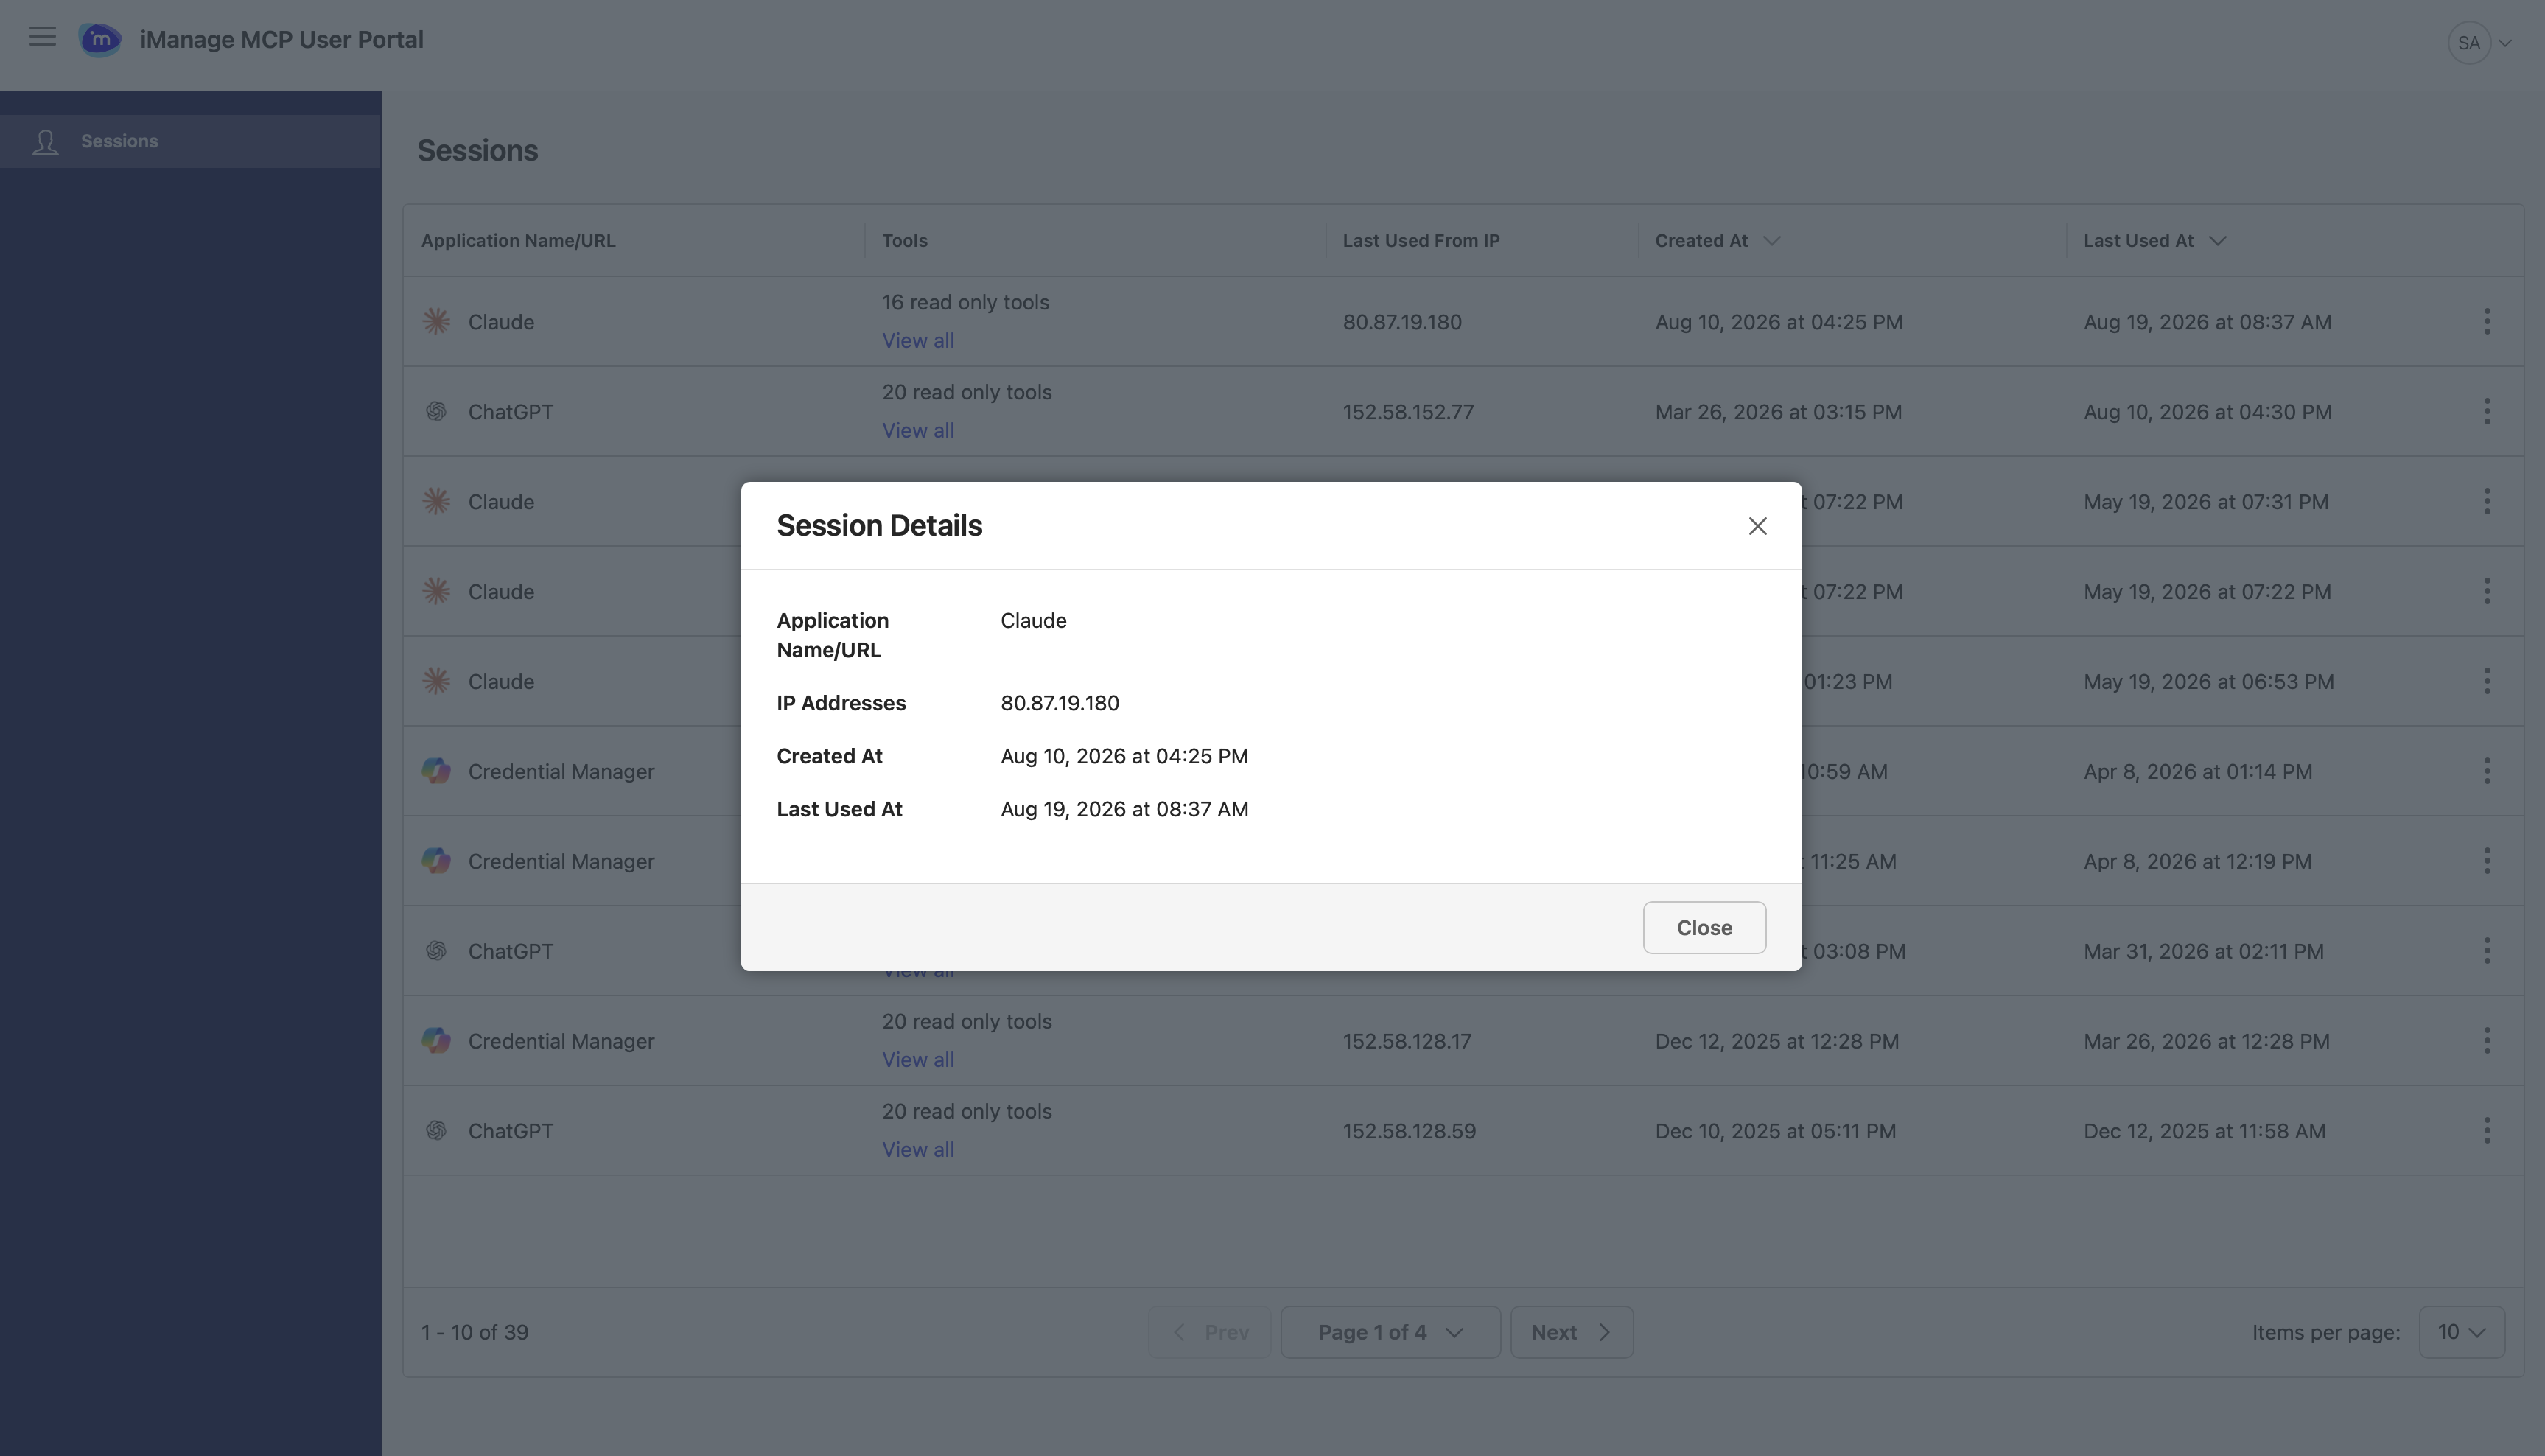The height and width of the screenshot is (1456, 2545).
Task: Click the '1 - 10 of 39' results count
Action: [474, 1333]
